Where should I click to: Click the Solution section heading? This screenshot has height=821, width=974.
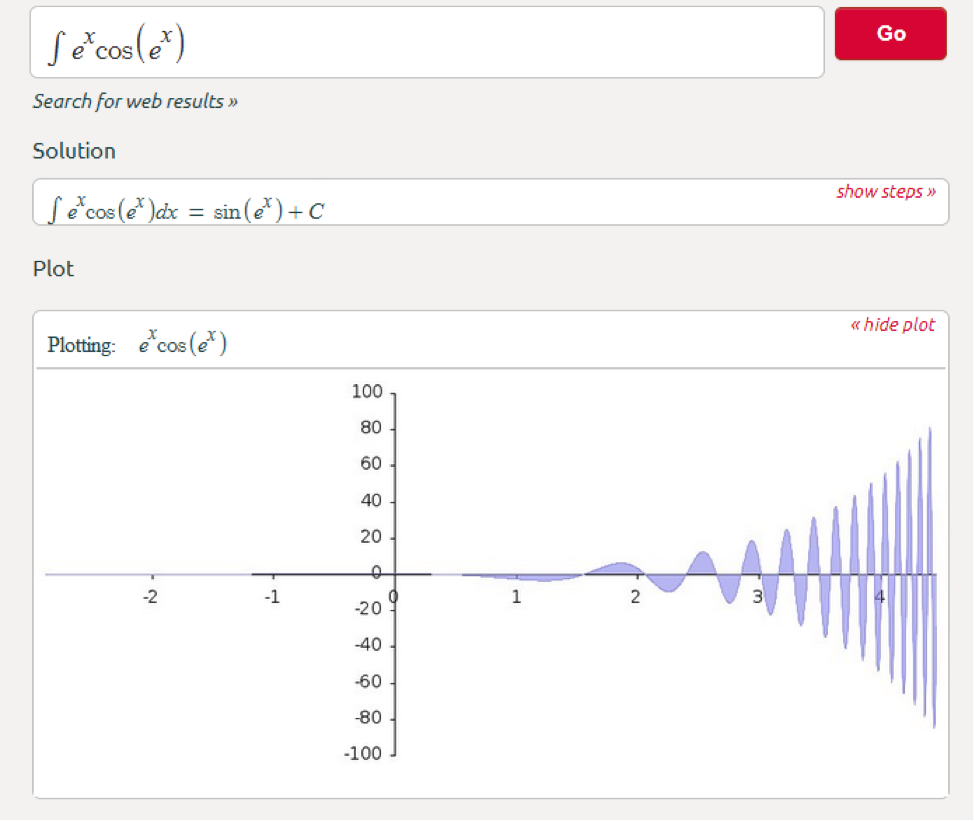pos(74,150)
